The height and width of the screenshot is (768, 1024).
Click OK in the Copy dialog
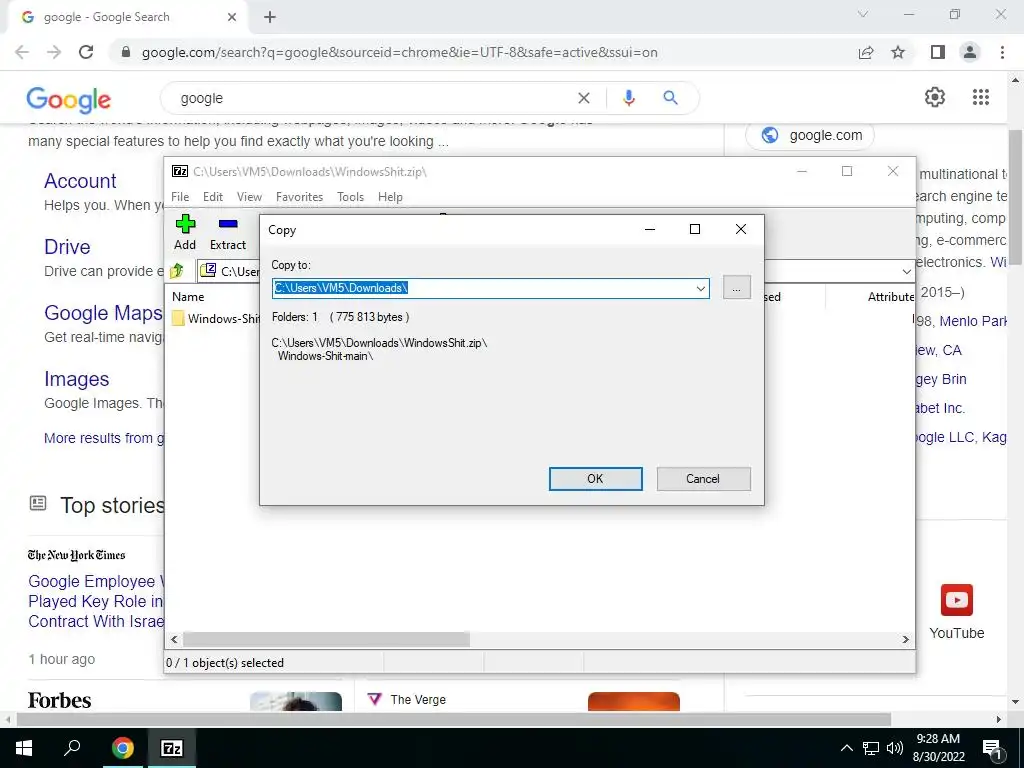(x=595, y=479)
